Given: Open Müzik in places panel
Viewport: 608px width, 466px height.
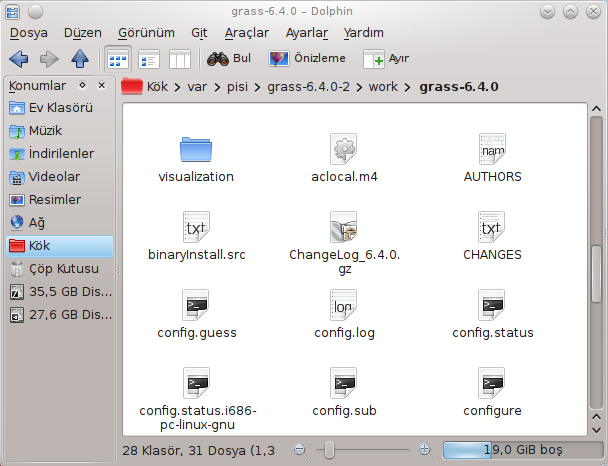Looking at the screenshot, I should coord(60,131).
